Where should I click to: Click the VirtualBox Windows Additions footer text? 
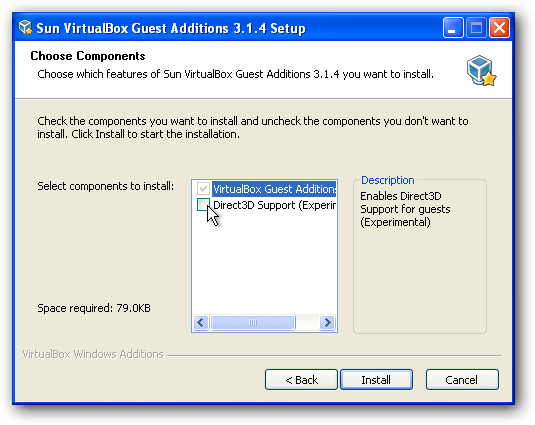click(93, 354)
